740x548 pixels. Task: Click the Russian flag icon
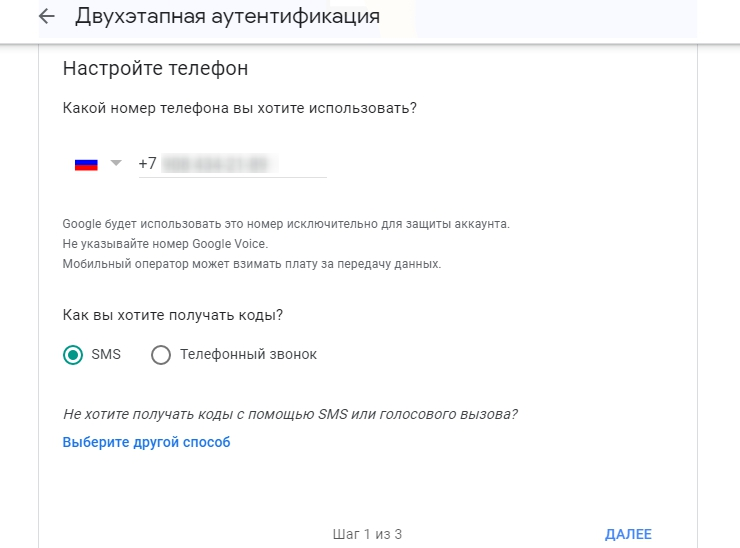86,164
